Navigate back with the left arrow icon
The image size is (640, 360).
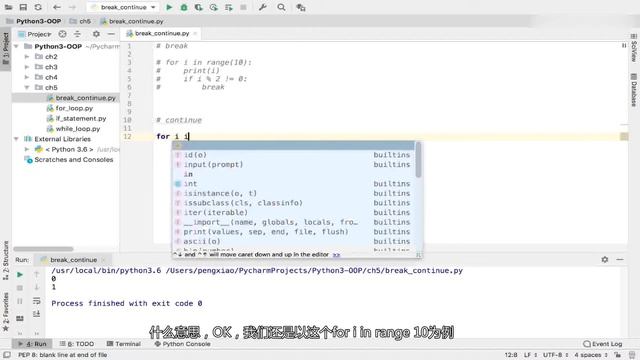tap(57, 7)
